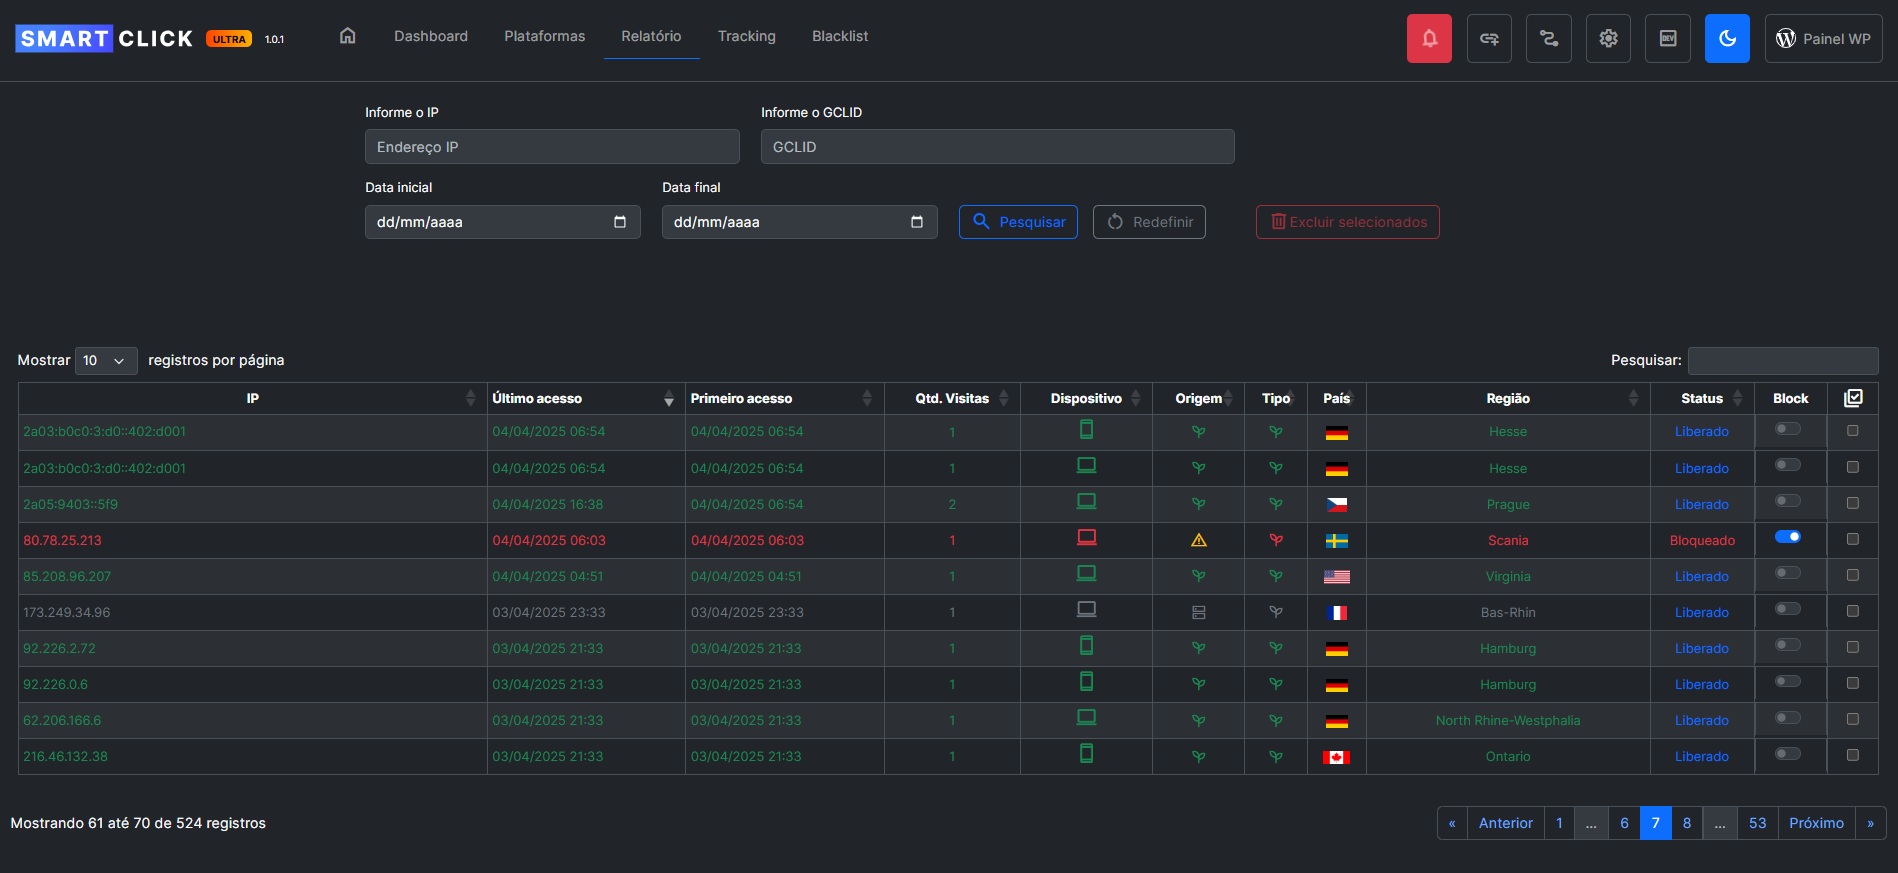Screen dimensions: 1898x873
Task: Open the Blacklist tab
Action: 839,36
